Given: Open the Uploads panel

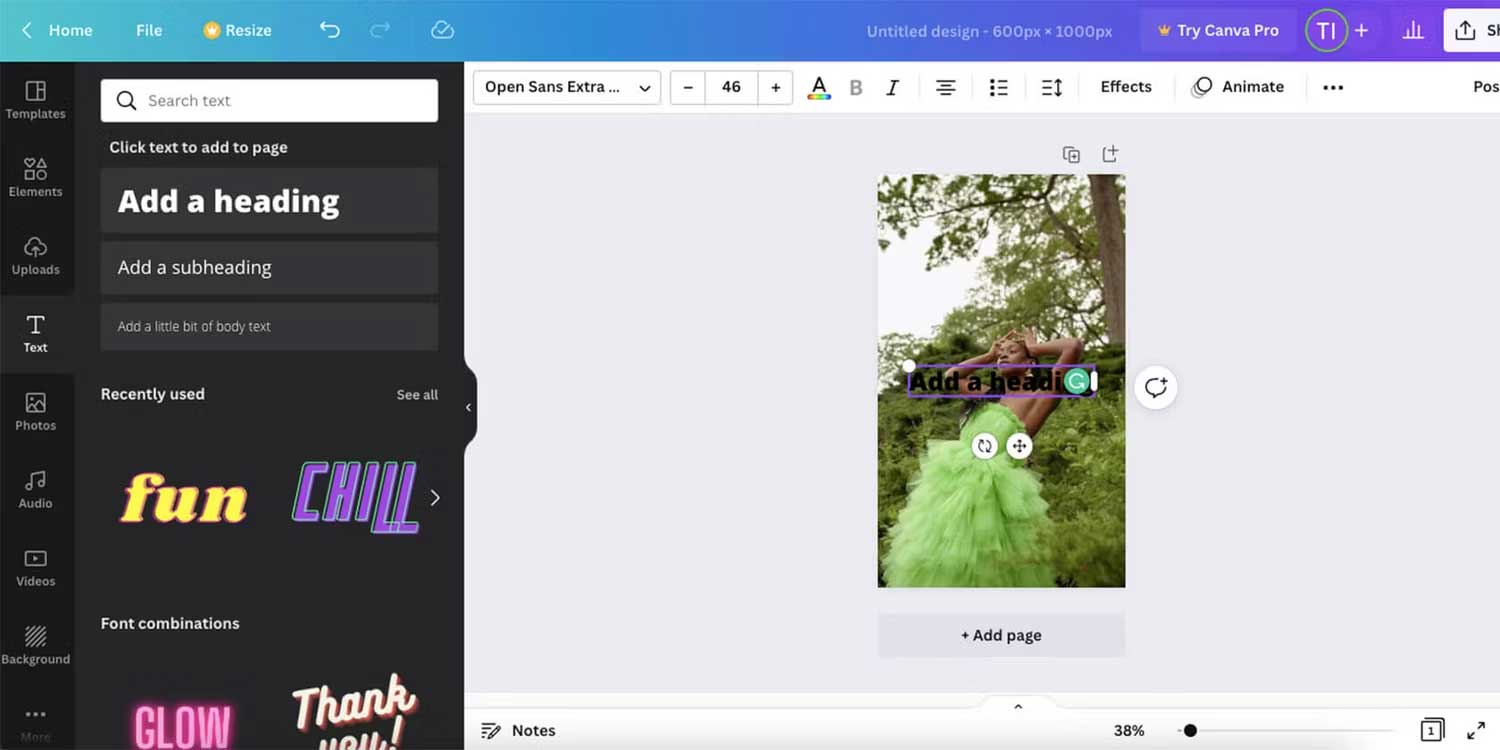Looking at the screenshot, I should tap(36, 255).
